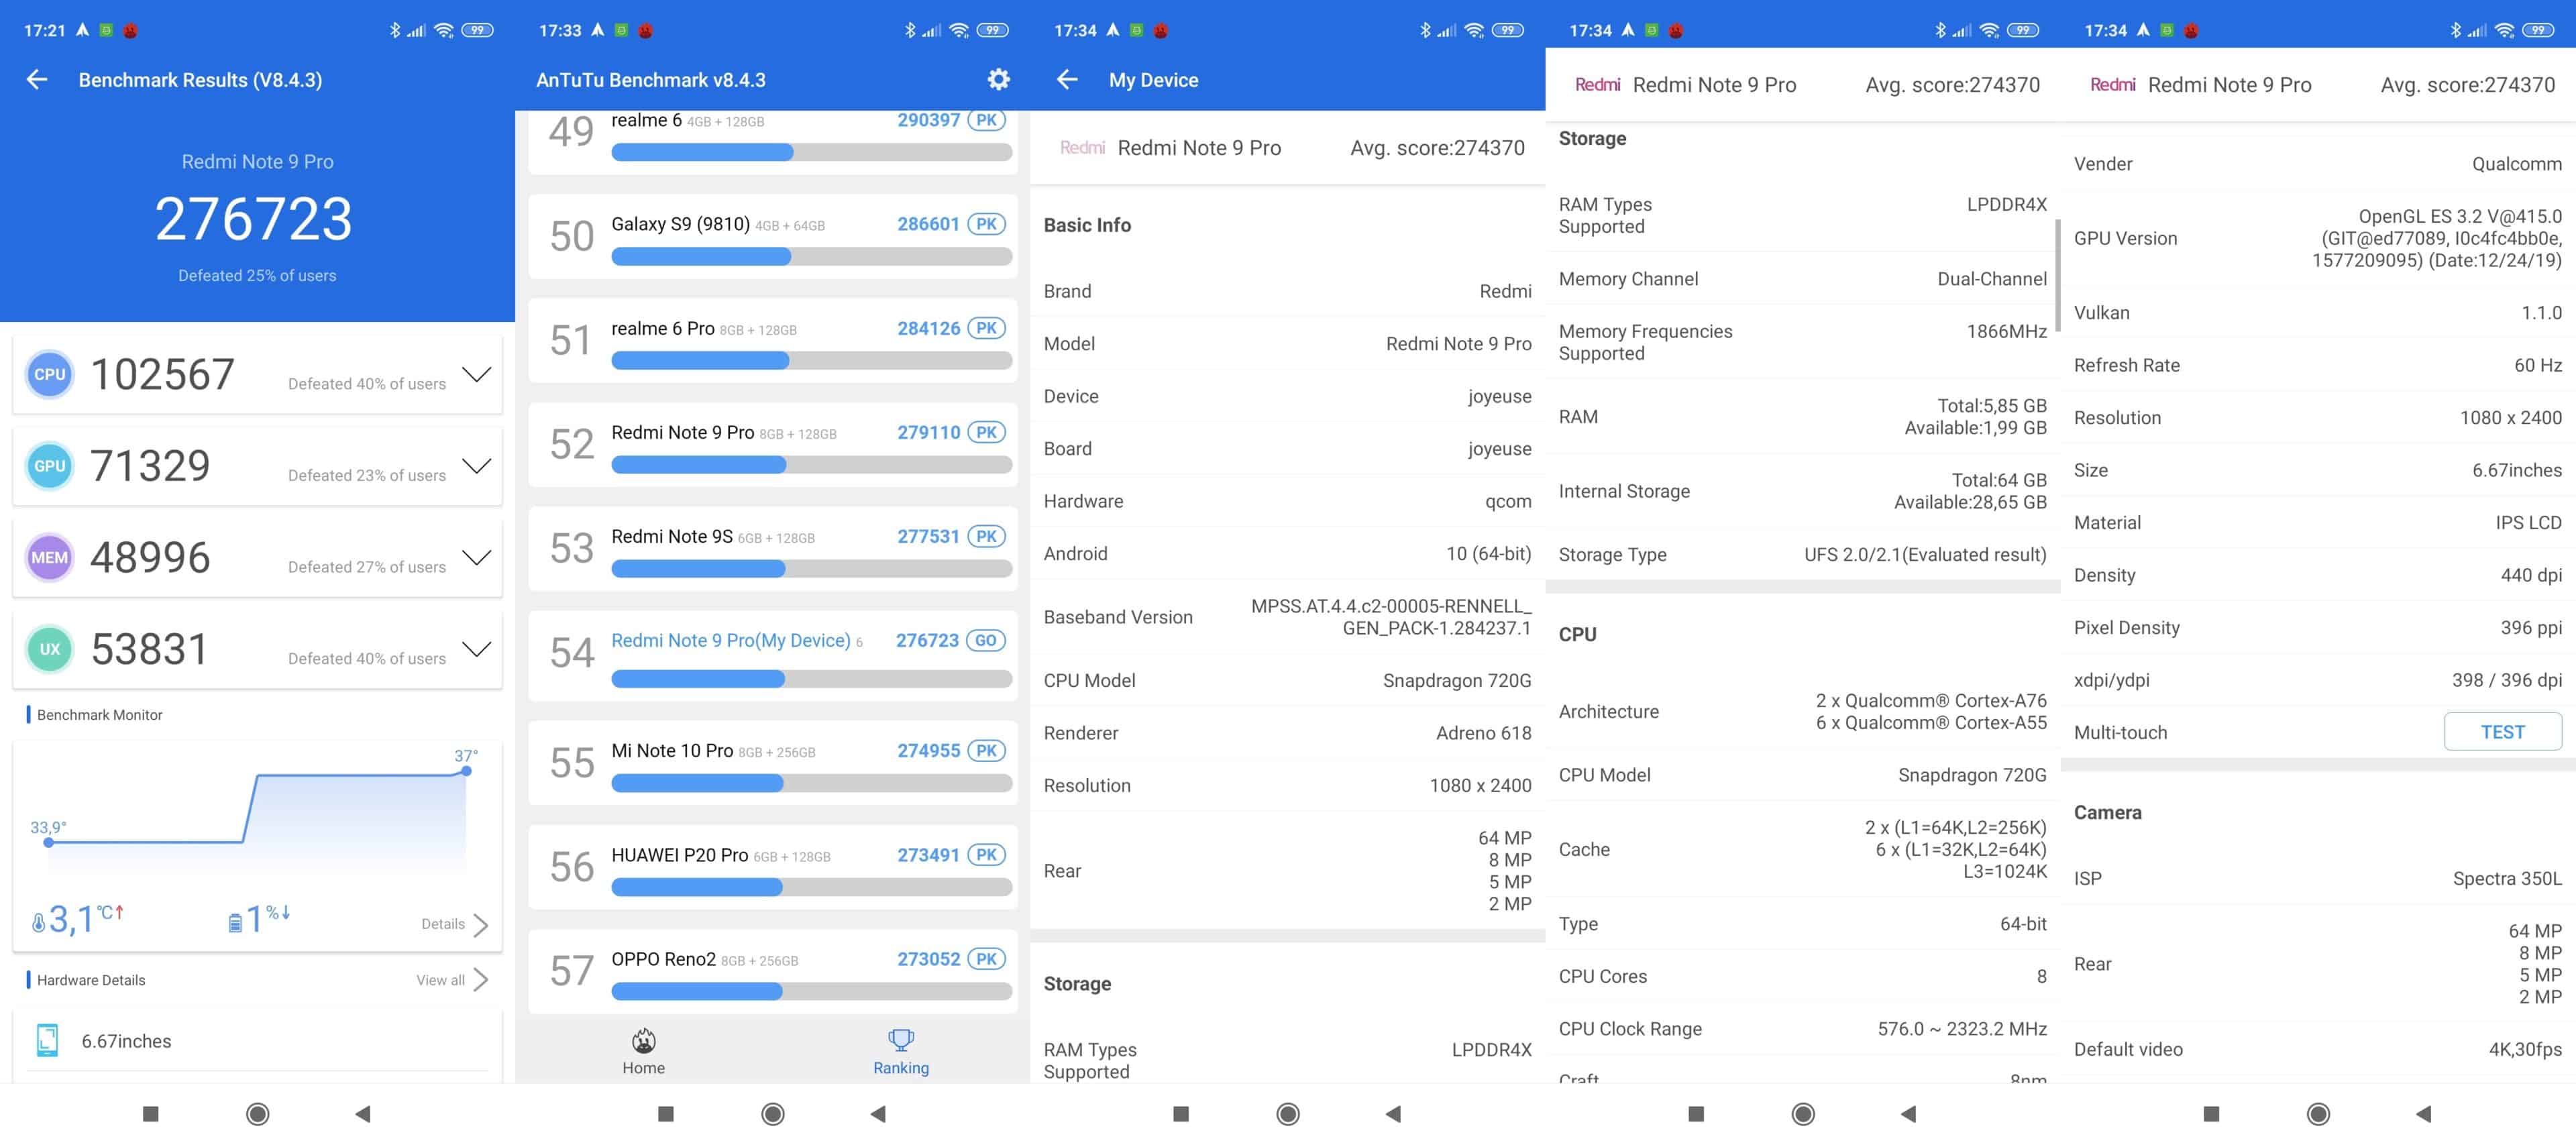Tap the scrollbar on the Storage details screen
2576x1145 pixels.
[2057, 275]
